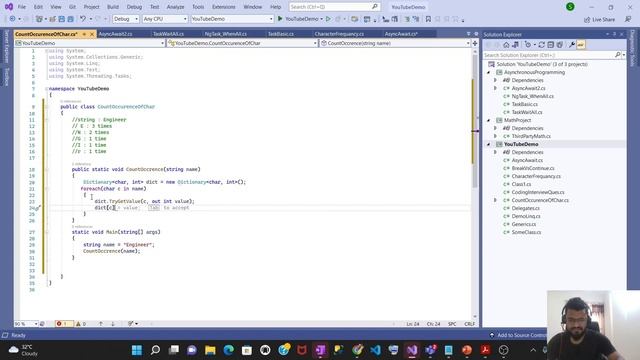Switch to the AsyncAwait2.cs tab
The height and width of the screenshot is (360, 640).
pos(116,34)
